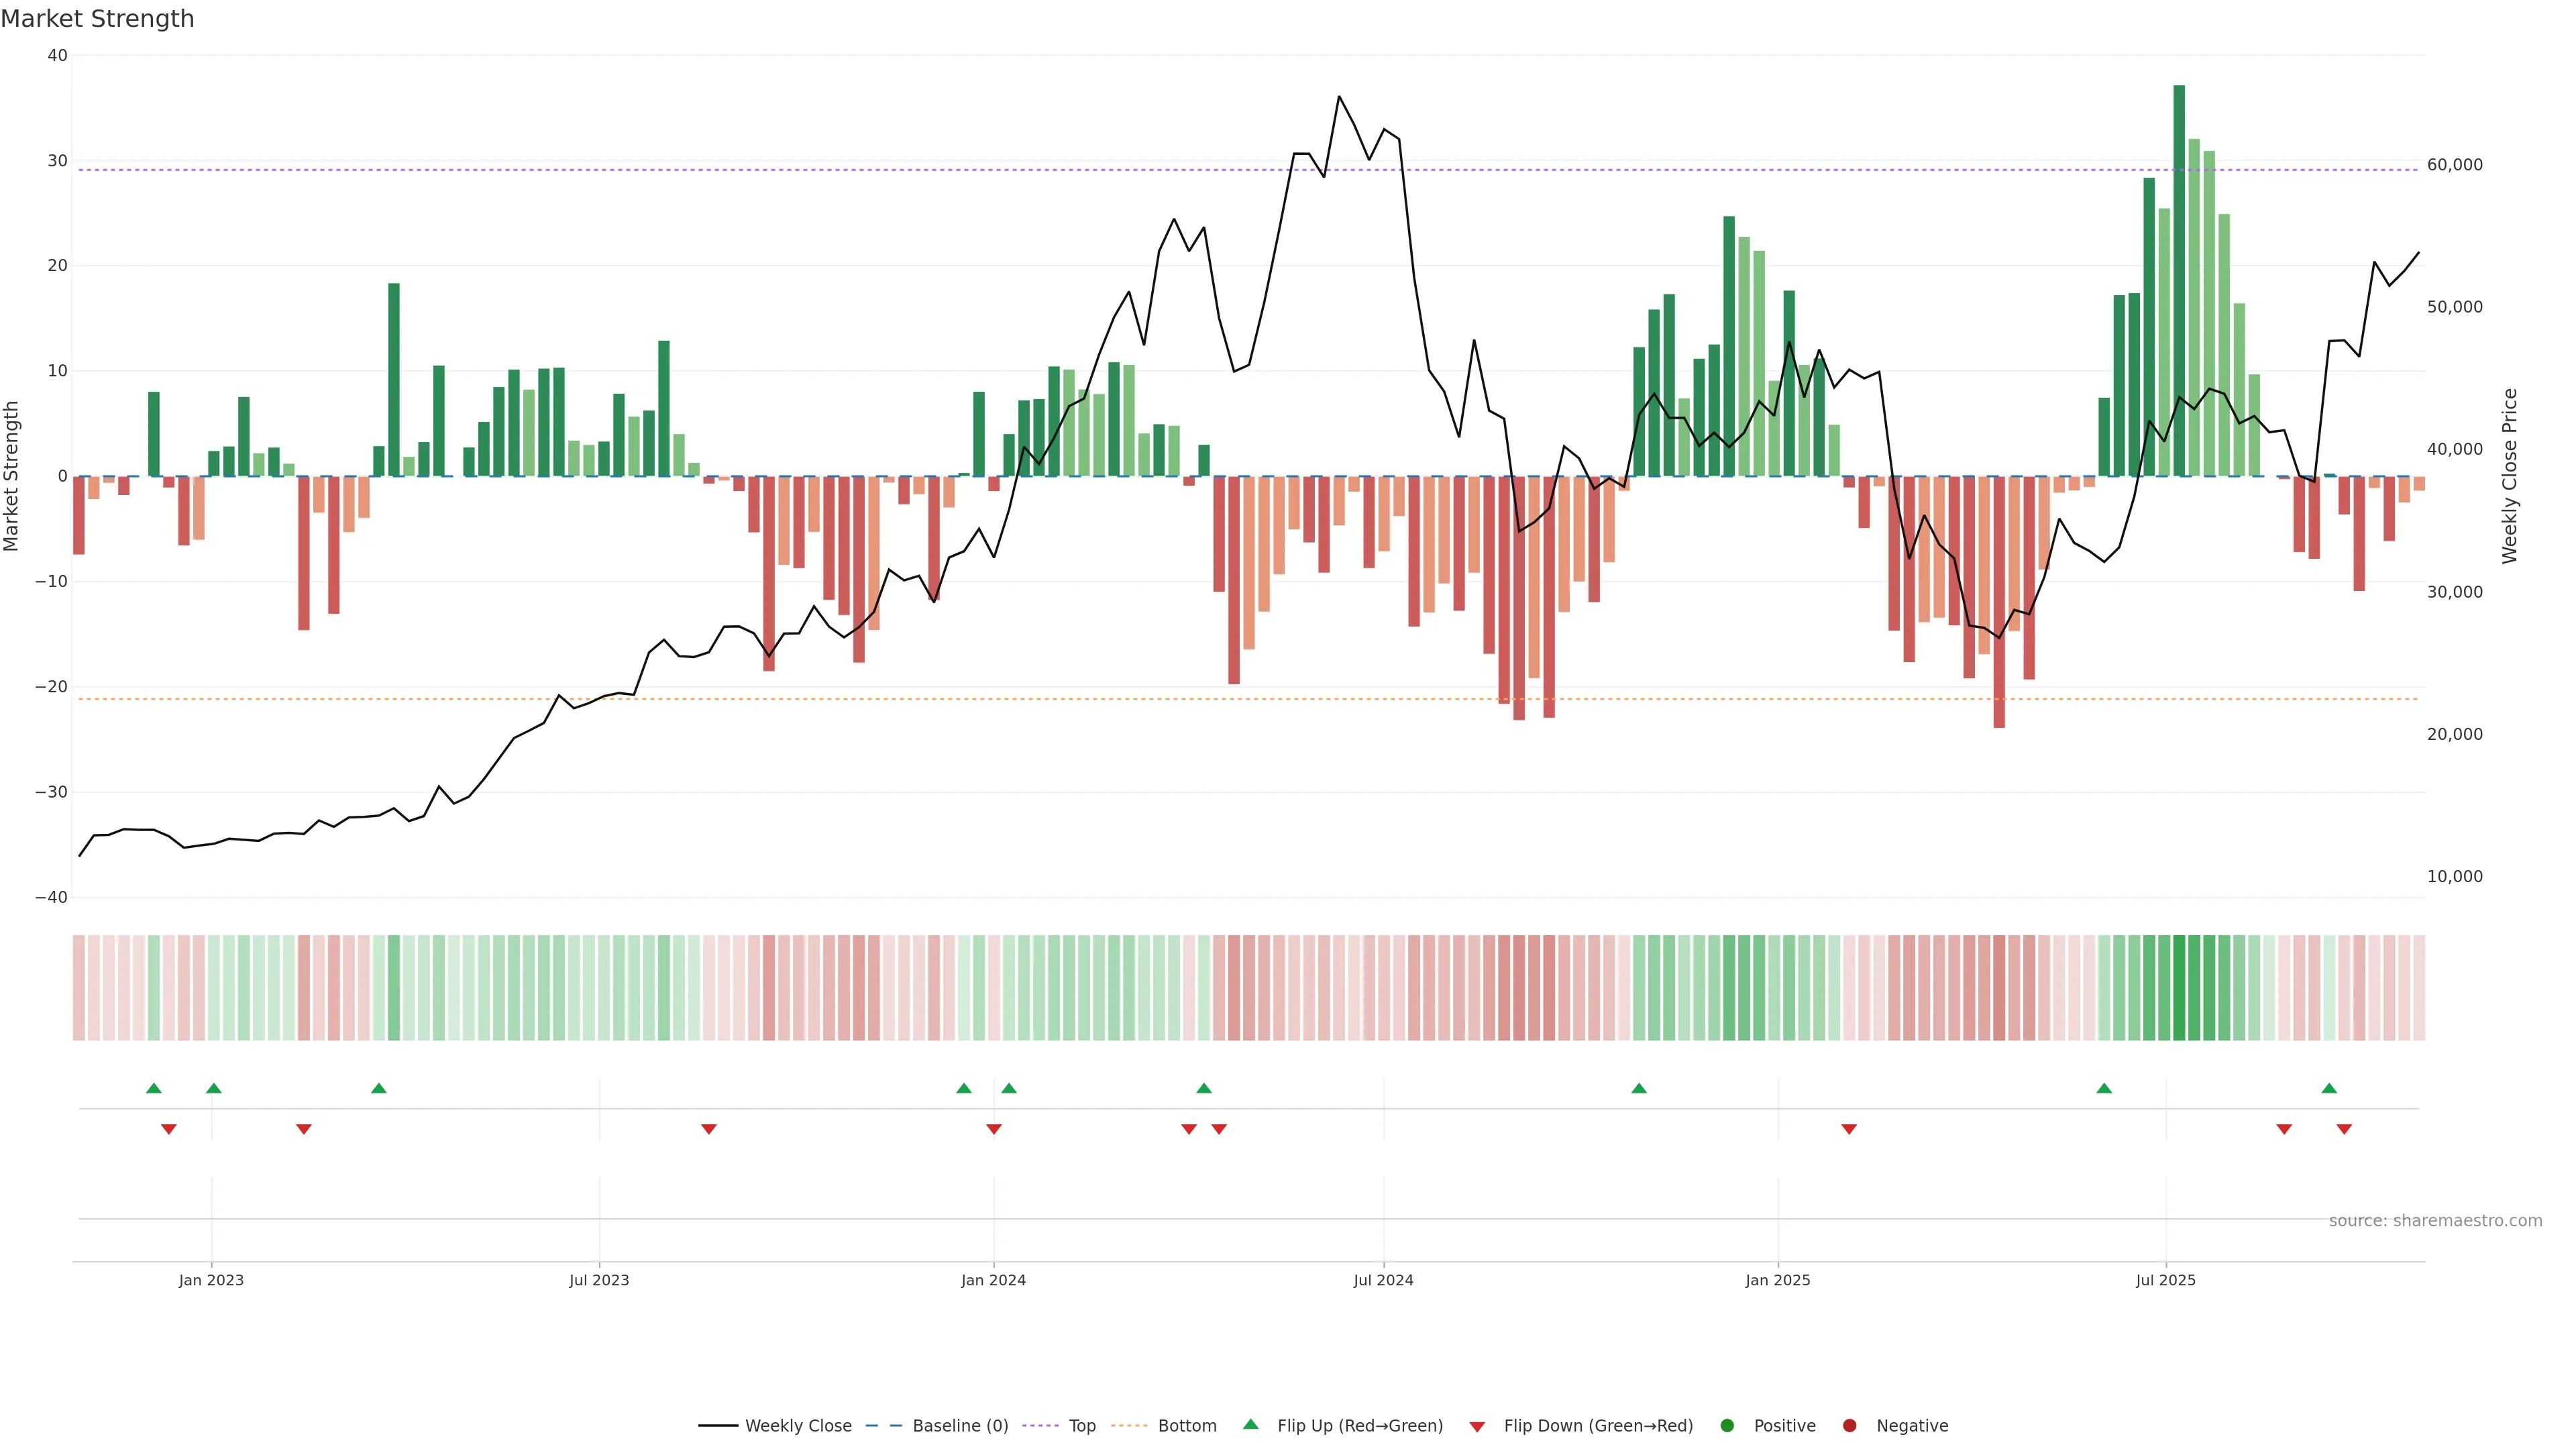Click the Weekly Close Price axis title
The width and height of the screenshot is (2576, 1449).
click(2509, 476)
